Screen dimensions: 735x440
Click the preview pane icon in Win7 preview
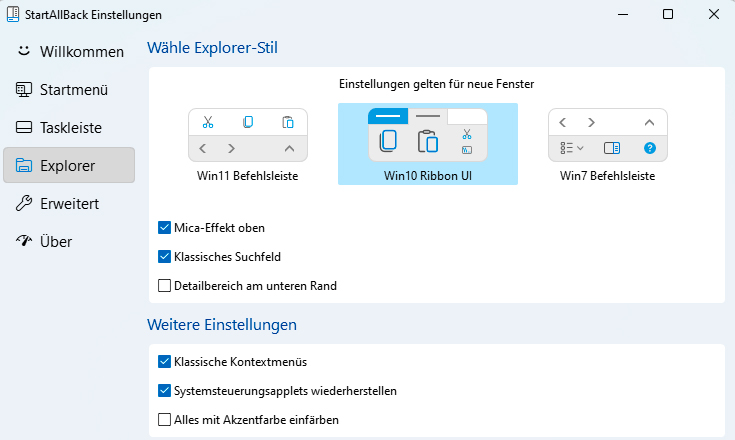coord(612,148)
